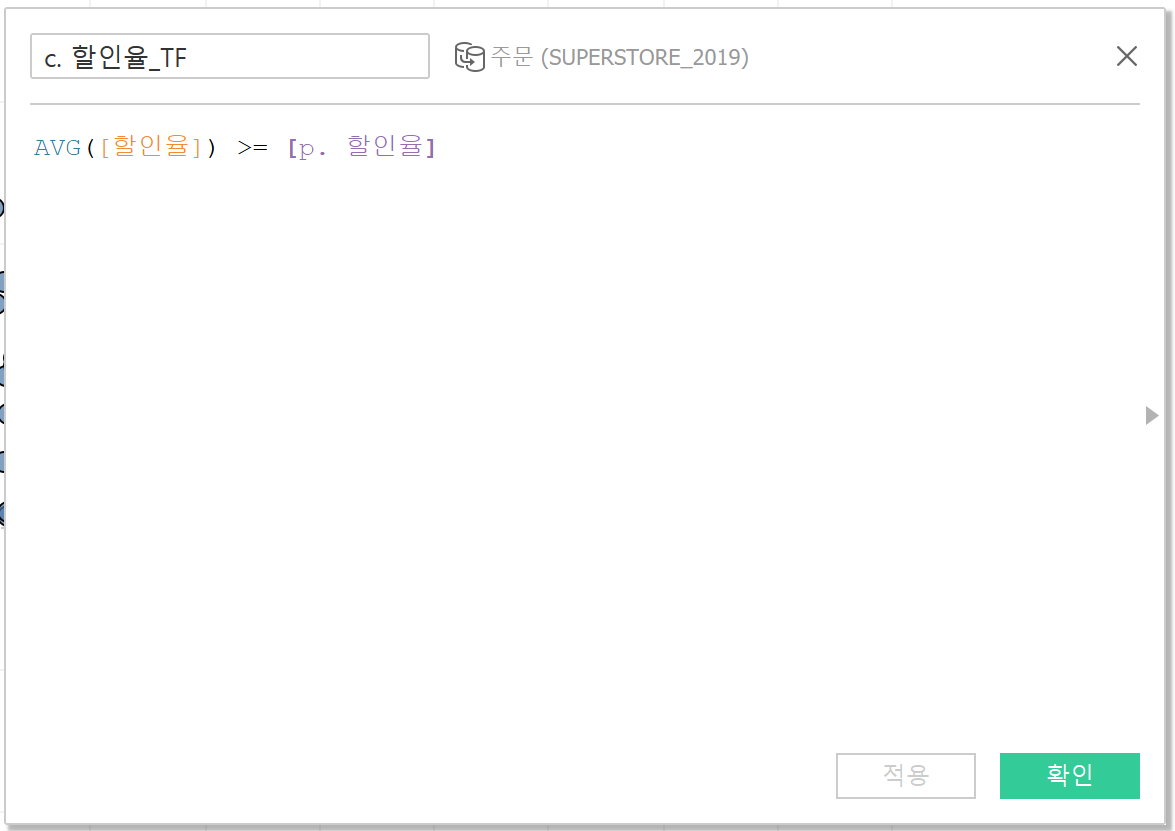This screenshot has width=1175, height=831.
Task: Click the AVG function in the formula
Action: click(x=58, y=148)
